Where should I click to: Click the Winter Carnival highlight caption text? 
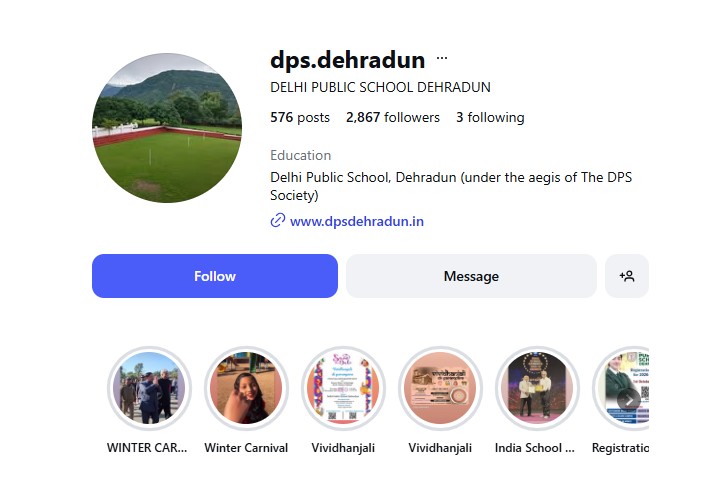click(x=246, y=448)
